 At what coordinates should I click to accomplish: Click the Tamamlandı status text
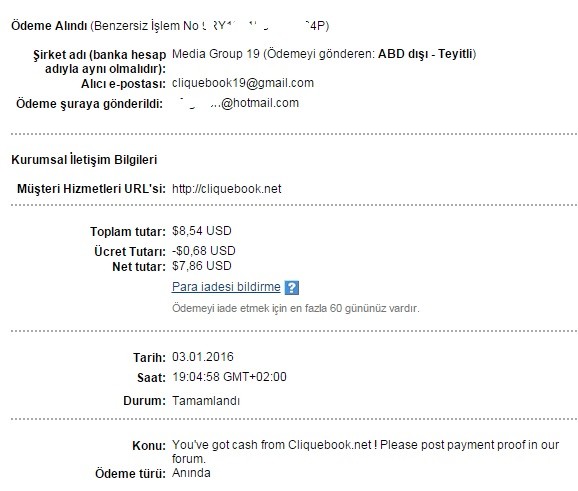206,401
